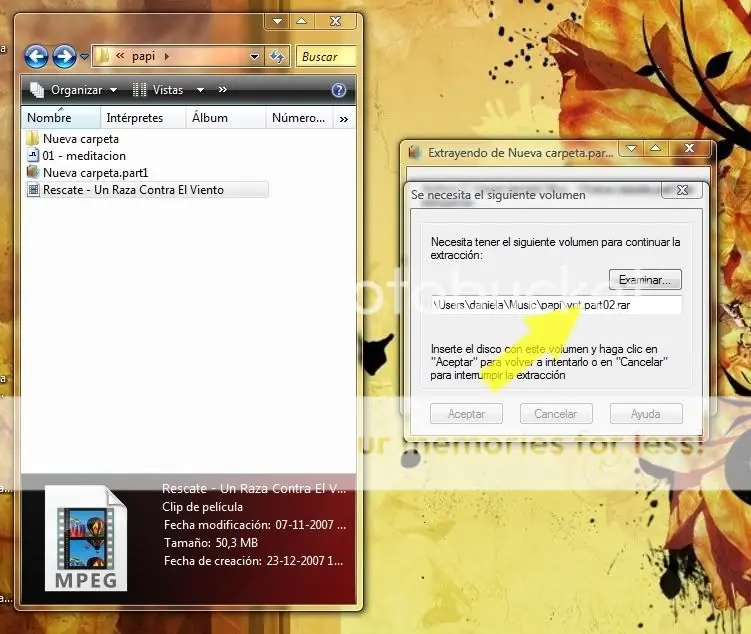Viewport: 751px width, 634px height.
Task: Maximize the Extrayendo window
Action: coord(655,148)
